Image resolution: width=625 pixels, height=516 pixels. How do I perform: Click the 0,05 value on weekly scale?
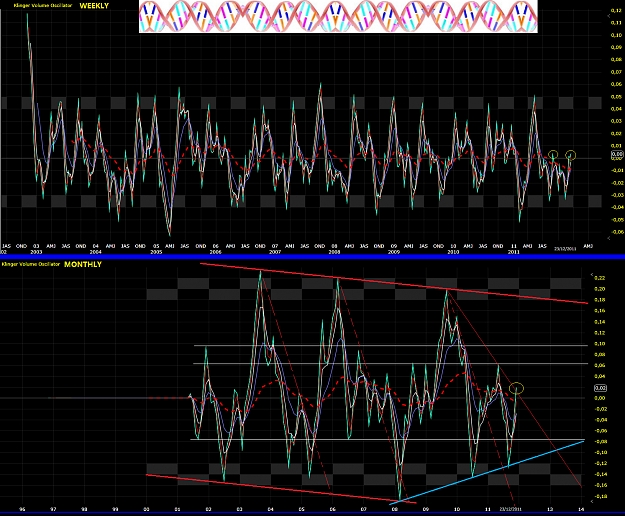(x=617, y=96)
